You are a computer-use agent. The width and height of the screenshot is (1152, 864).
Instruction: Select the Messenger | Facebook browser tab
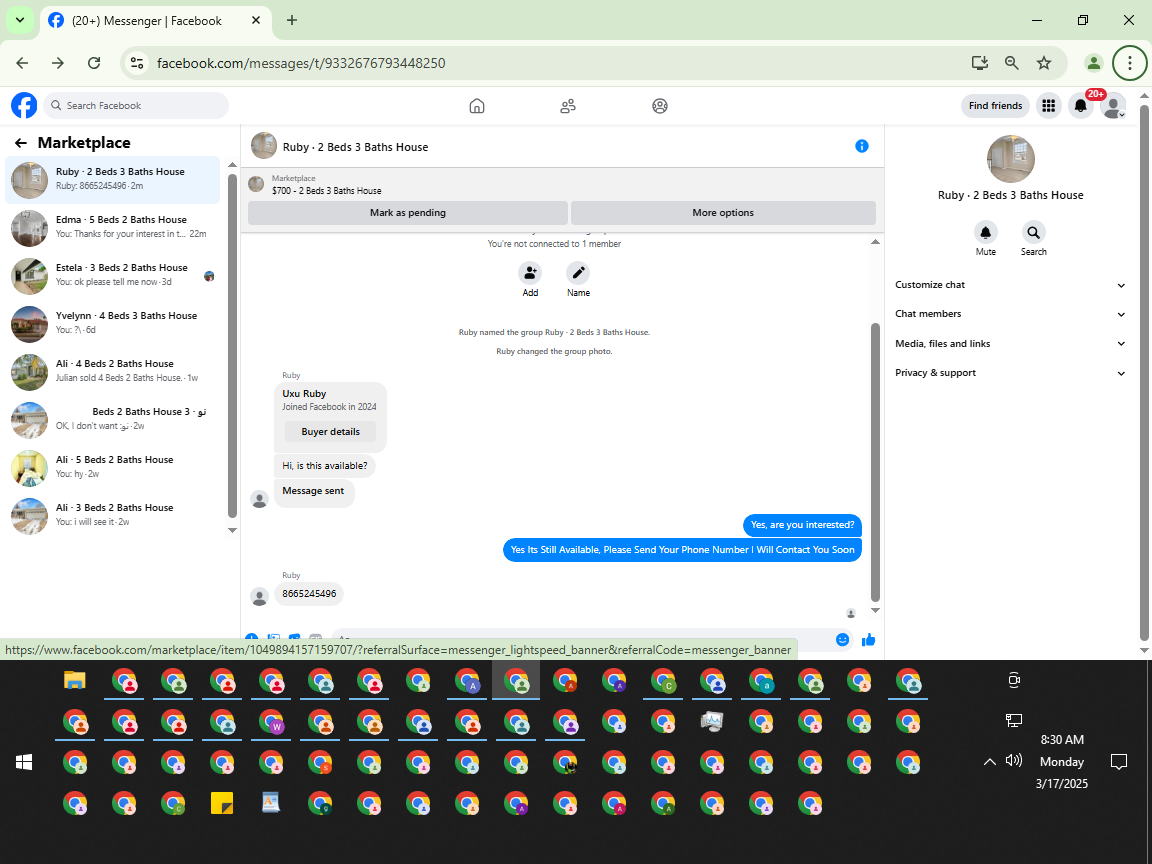tap(156, 21)
